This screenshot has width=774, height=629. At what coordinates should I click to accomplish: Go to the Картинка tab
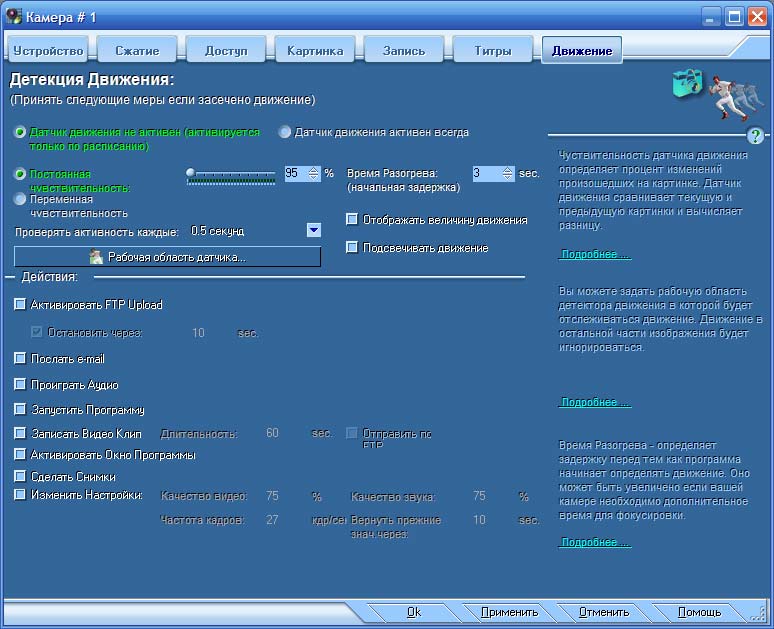(x=315, y=50)
